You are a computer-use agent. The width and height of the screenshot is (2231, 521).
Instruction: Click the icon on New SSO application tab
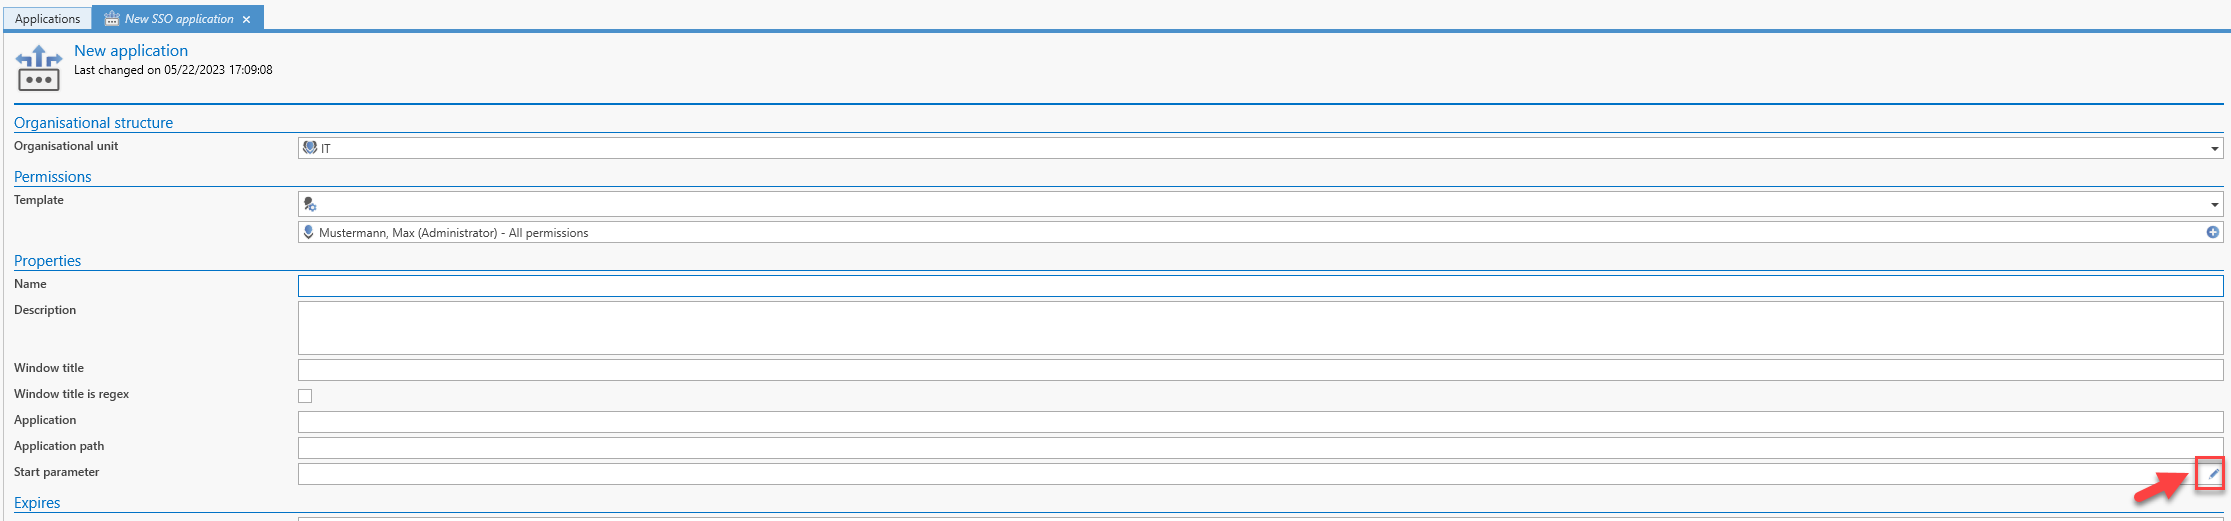(x=112, y=19)
